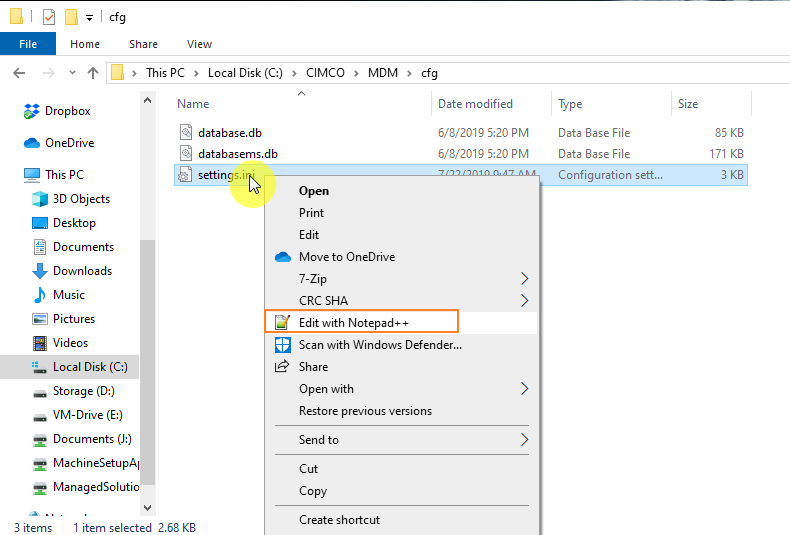Click the database.db file icon
Image resolution: width=790 pixels, height=535 pixels.
186,132
